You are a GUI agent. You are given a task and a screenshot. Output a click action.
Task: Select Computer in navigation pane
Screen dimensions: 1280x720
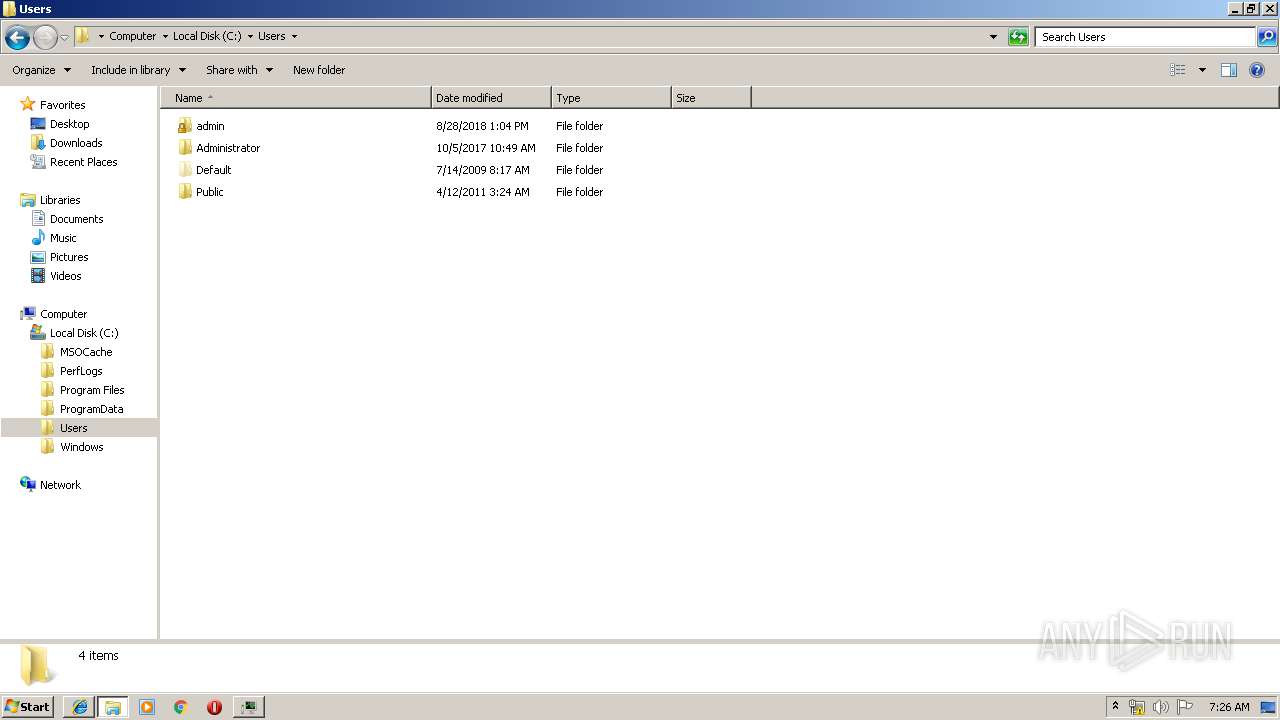63,314
